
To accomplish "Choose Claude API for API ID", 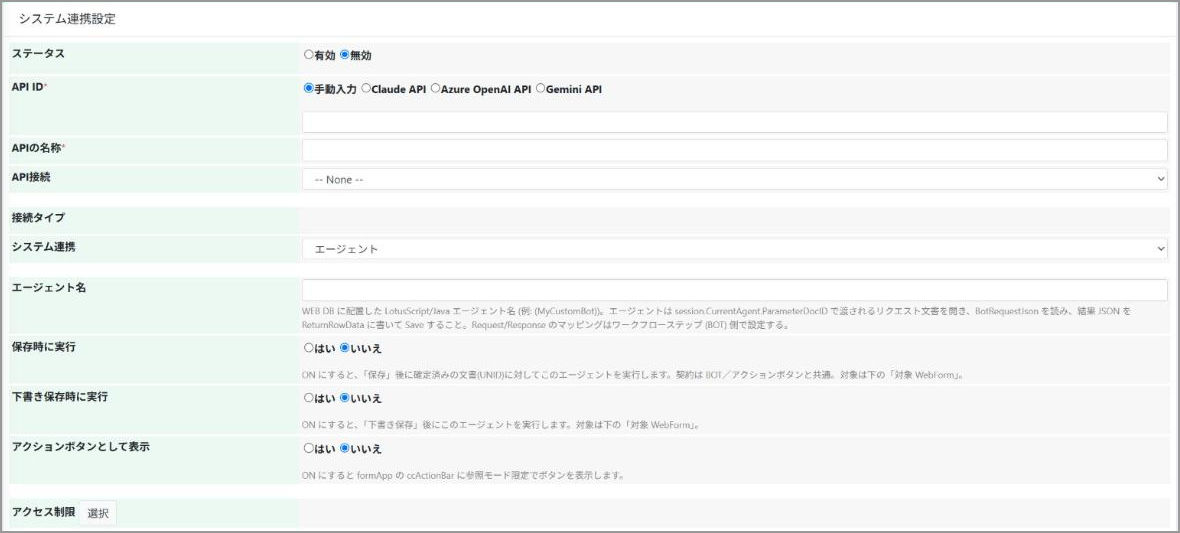I will click(366, 88).
